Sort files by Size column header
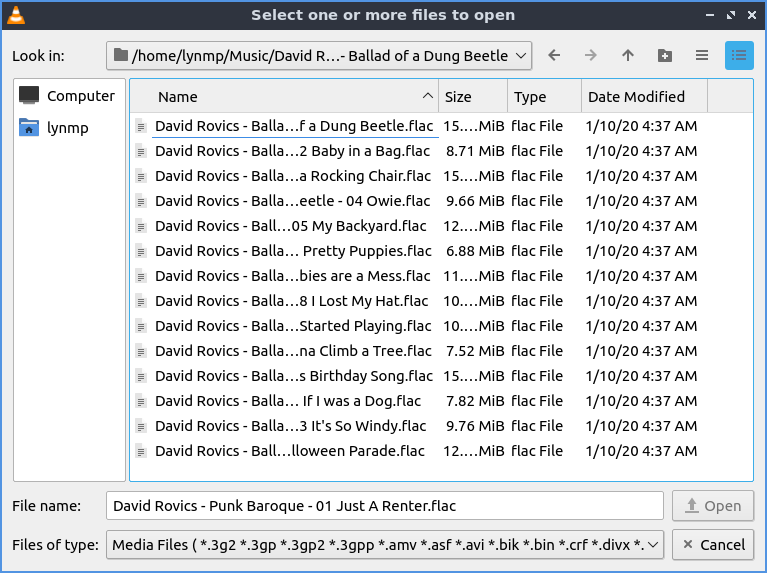767x573 pixels. [472, 97]
